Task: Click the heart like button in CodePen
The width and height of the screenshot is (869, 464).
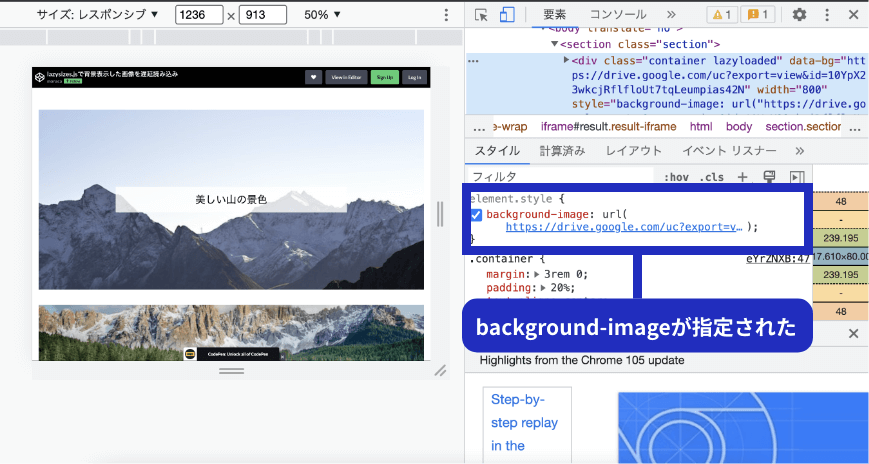Action: click(x=314, y=78)
